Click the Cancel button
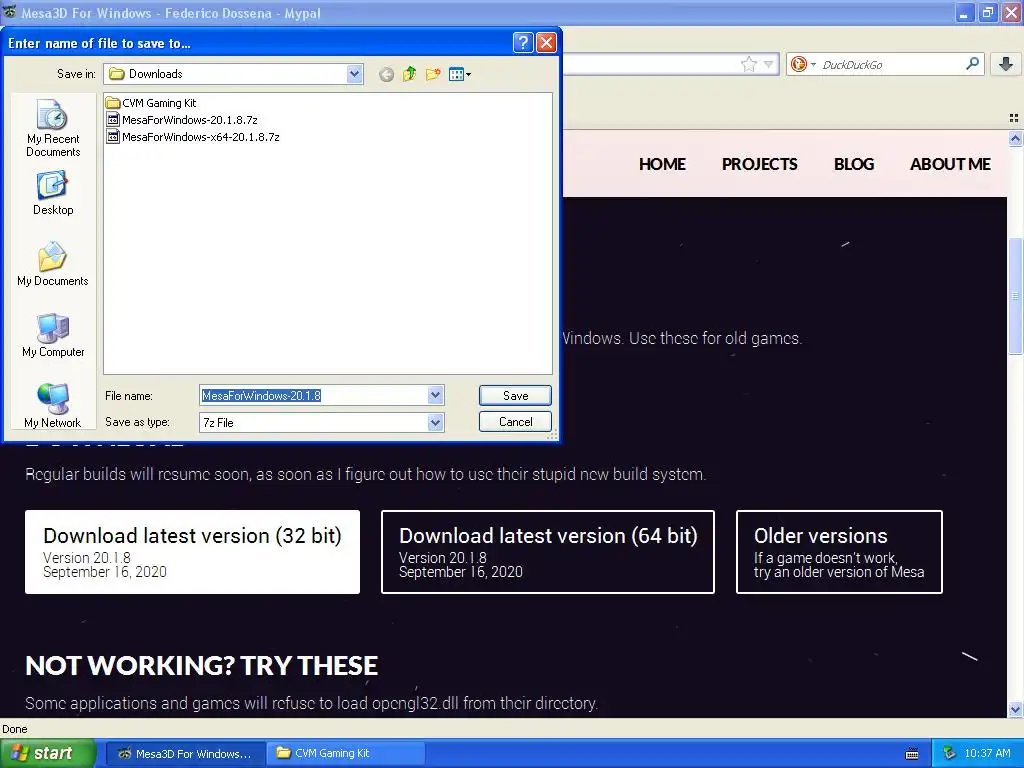The width and height of the screenshot is (1024, 768). click(x=515, y=422)
